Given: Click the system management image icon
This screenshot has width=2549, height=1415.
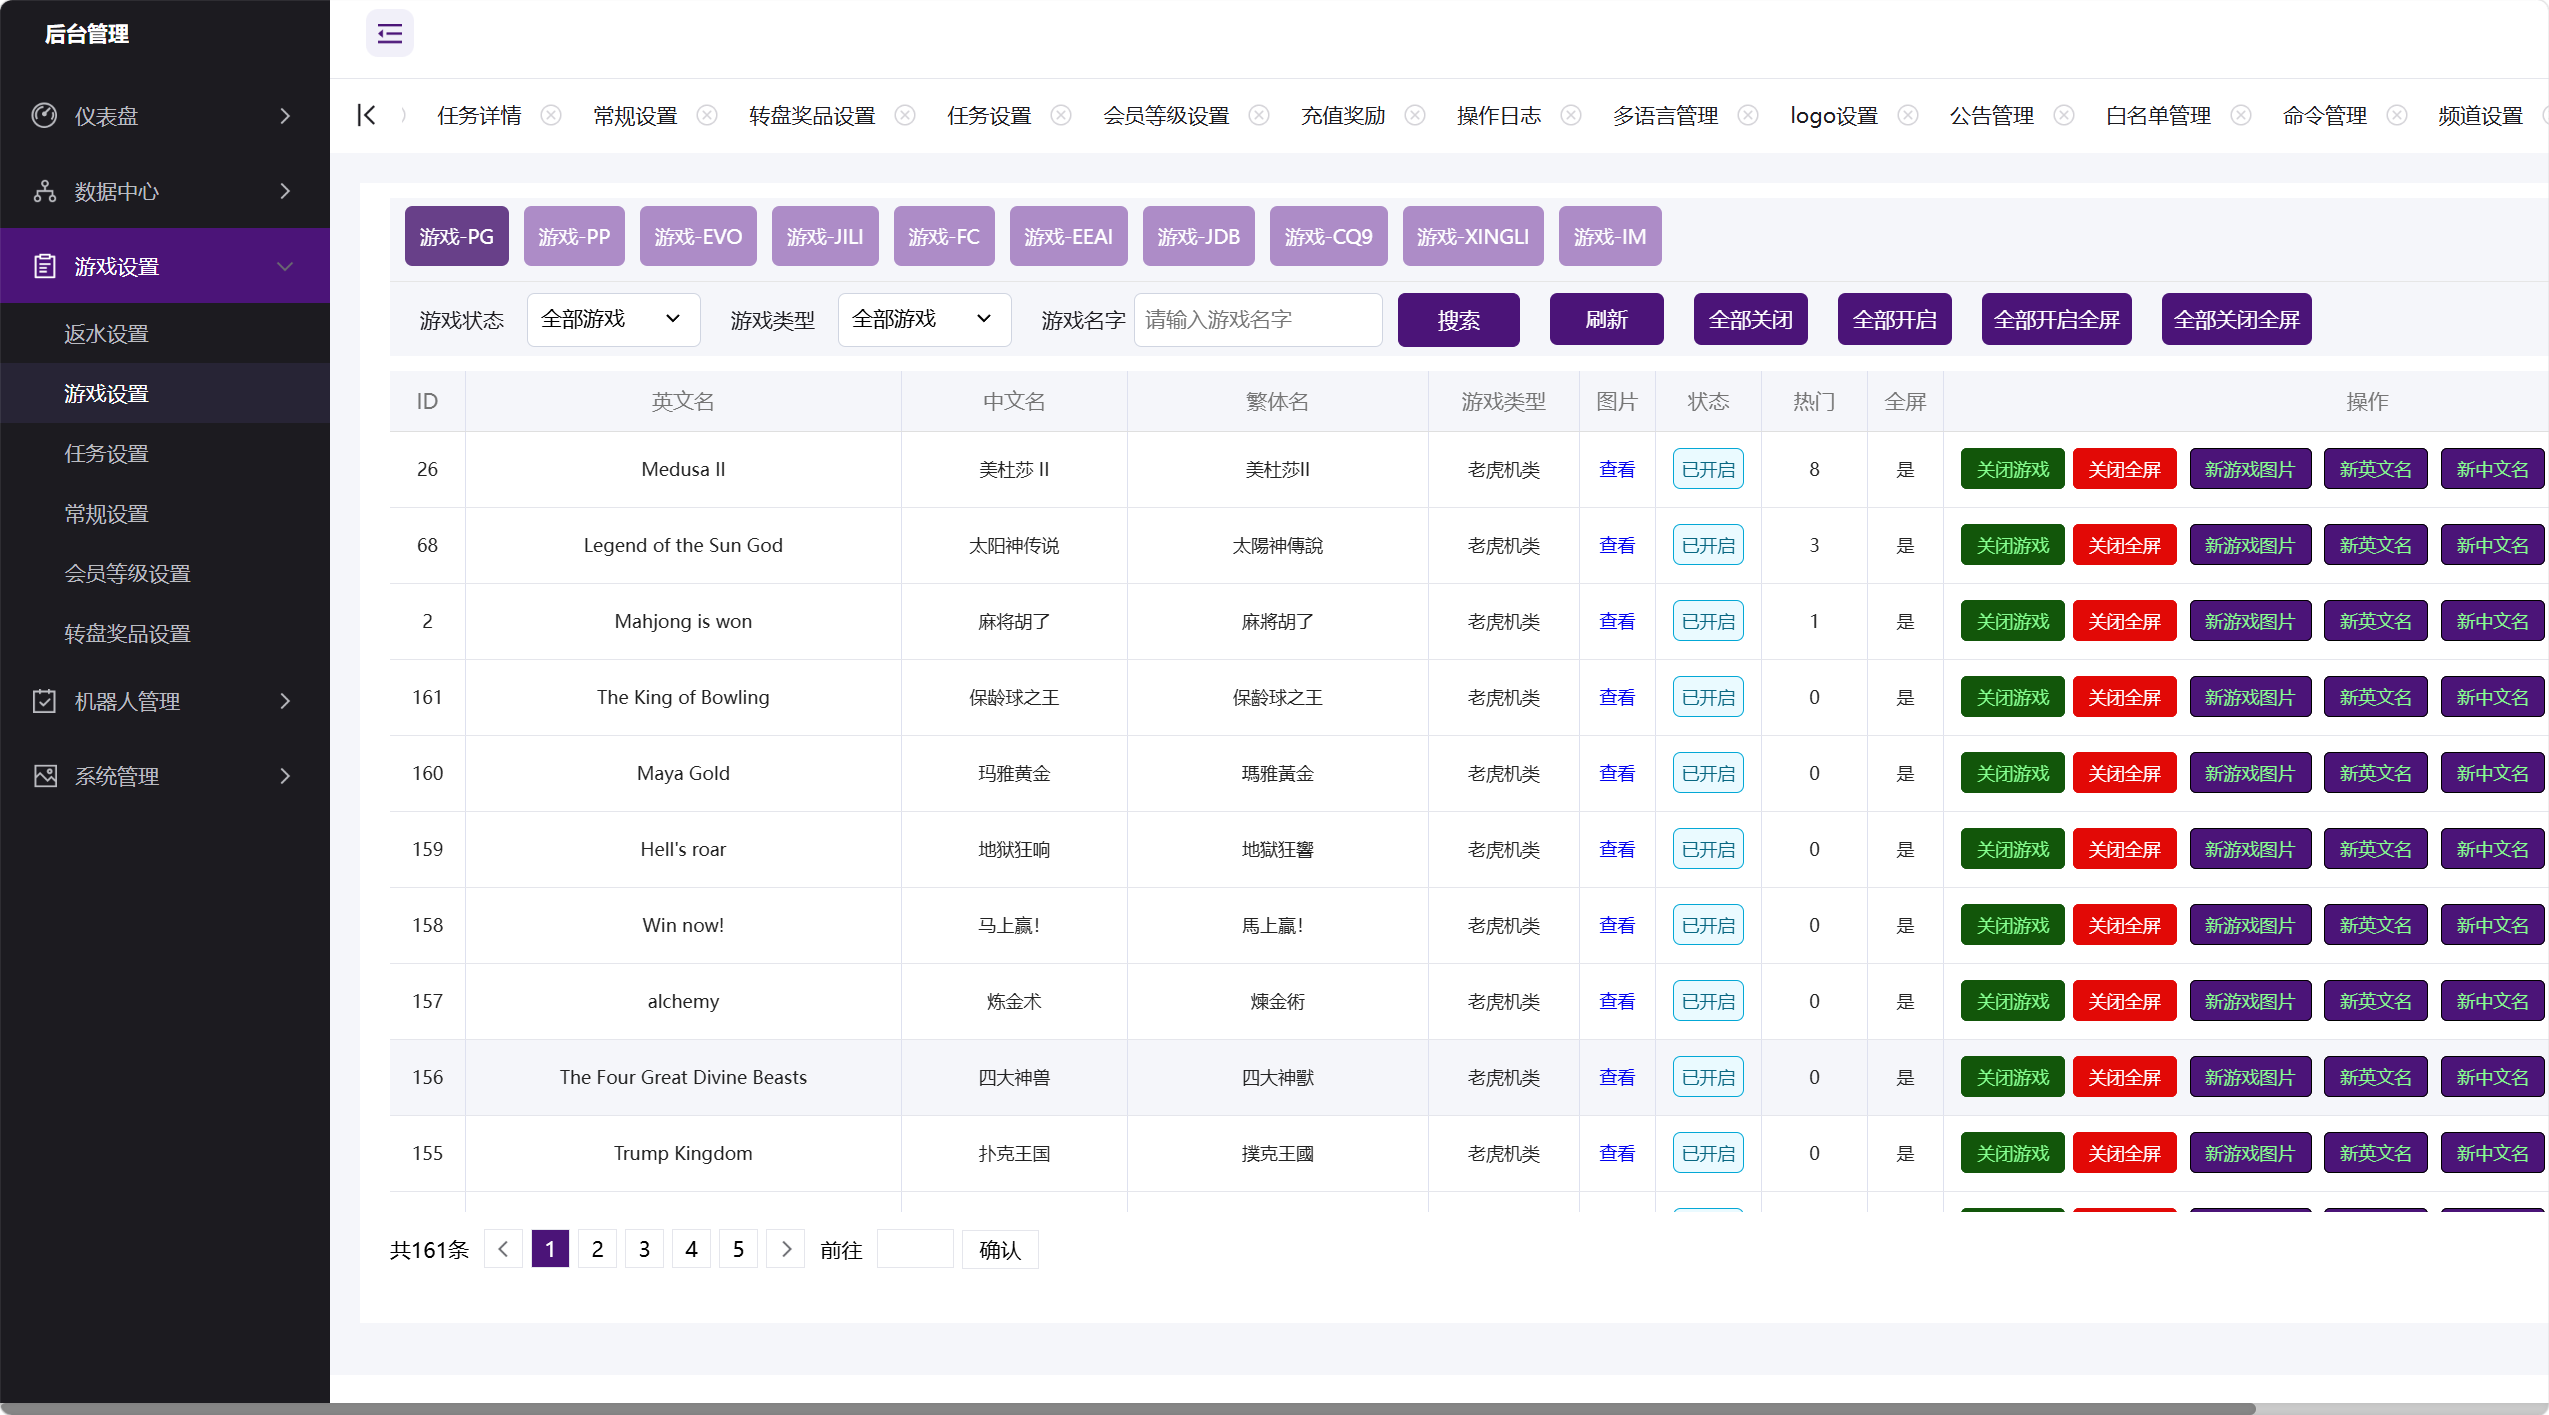Looking at the screenshot, I should pos(44,776).
